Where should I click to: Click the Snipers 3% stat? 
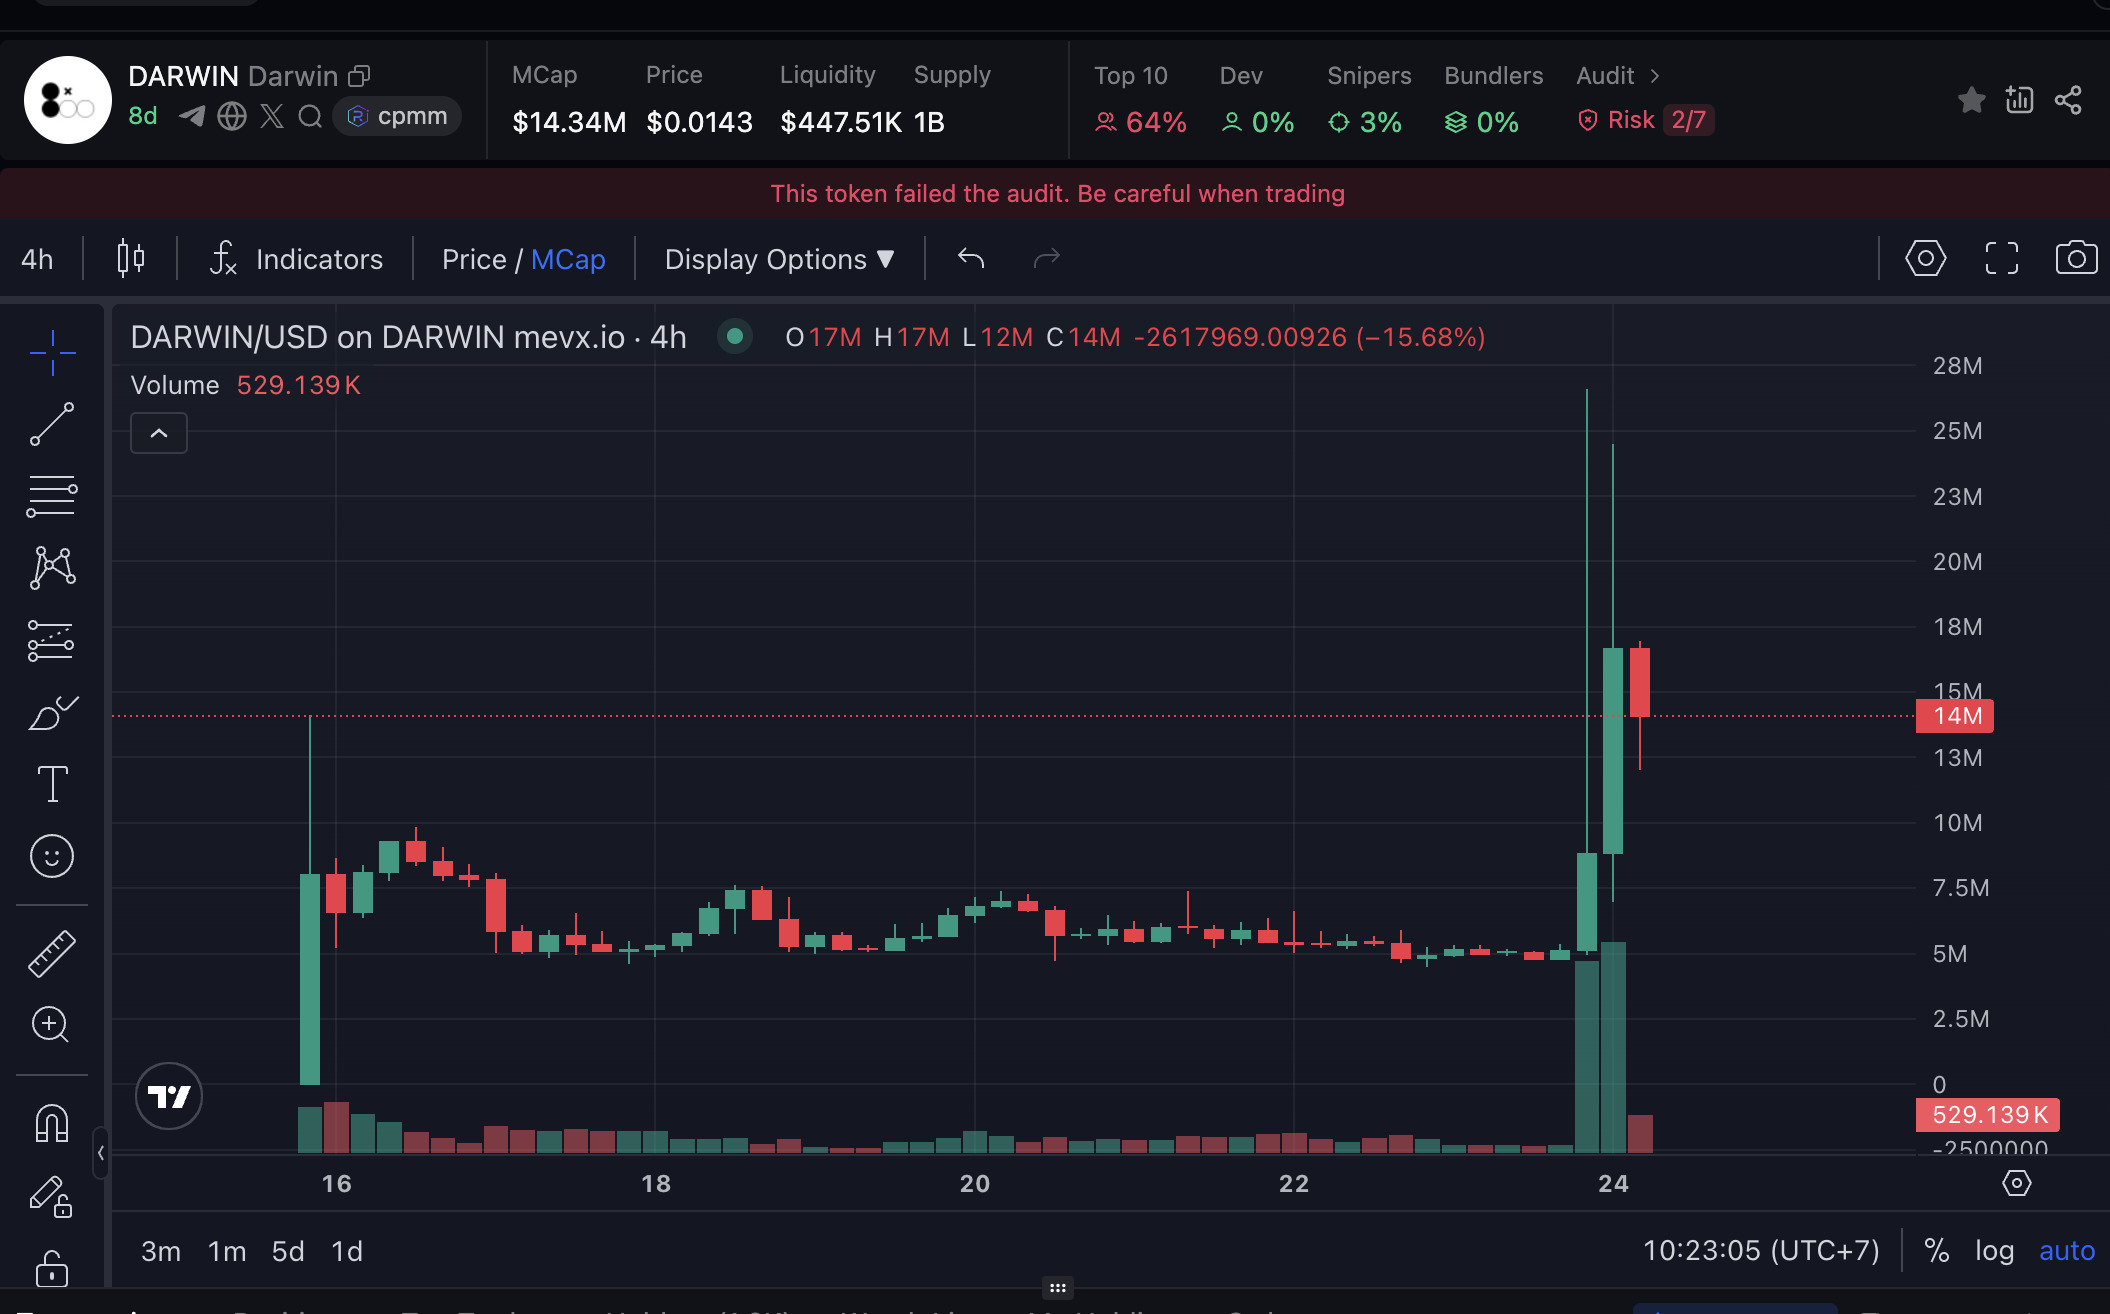click(1369, 100)
